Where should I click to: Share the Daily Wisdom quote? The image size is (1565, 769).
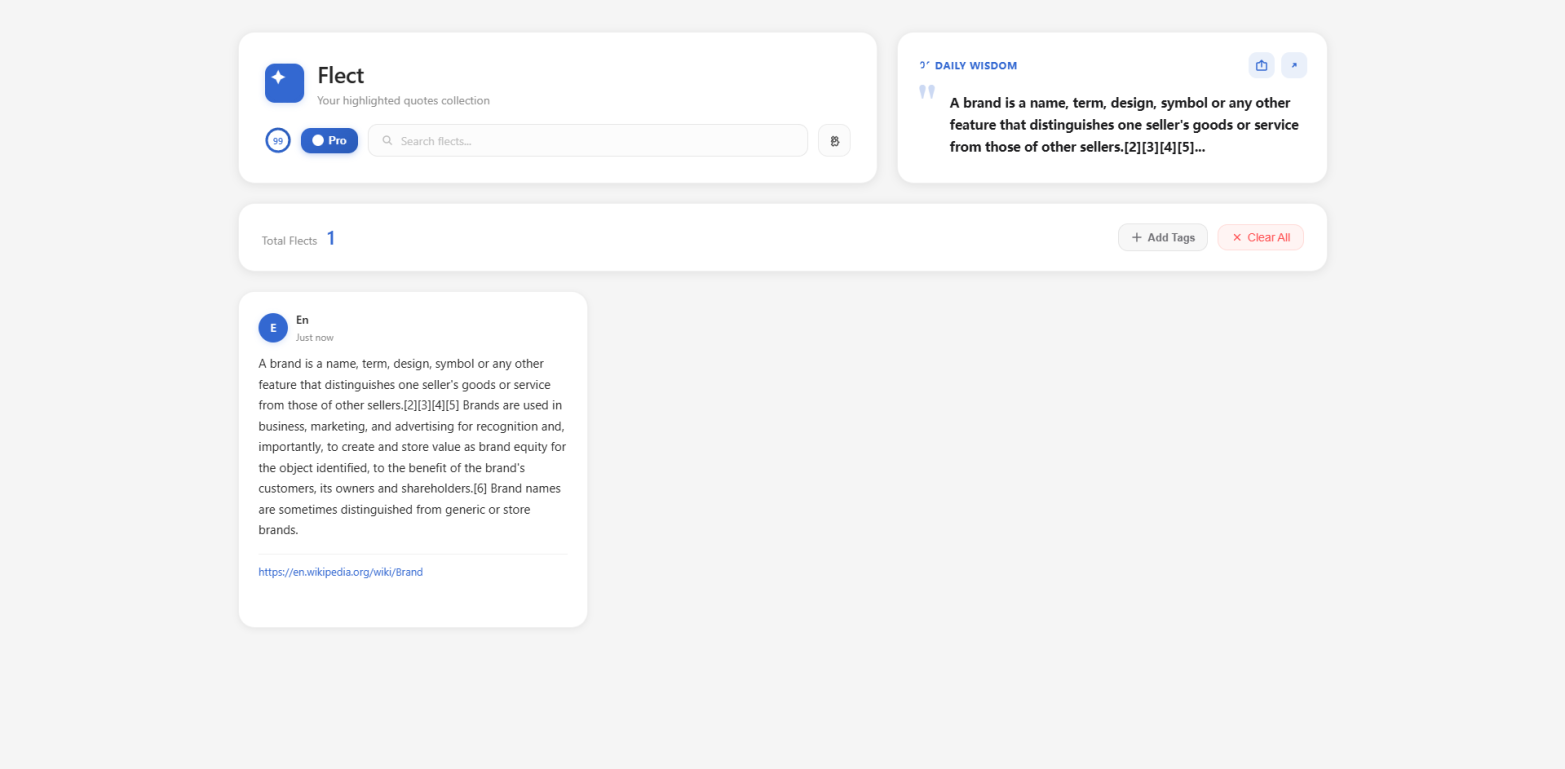tap(1261, 65)
